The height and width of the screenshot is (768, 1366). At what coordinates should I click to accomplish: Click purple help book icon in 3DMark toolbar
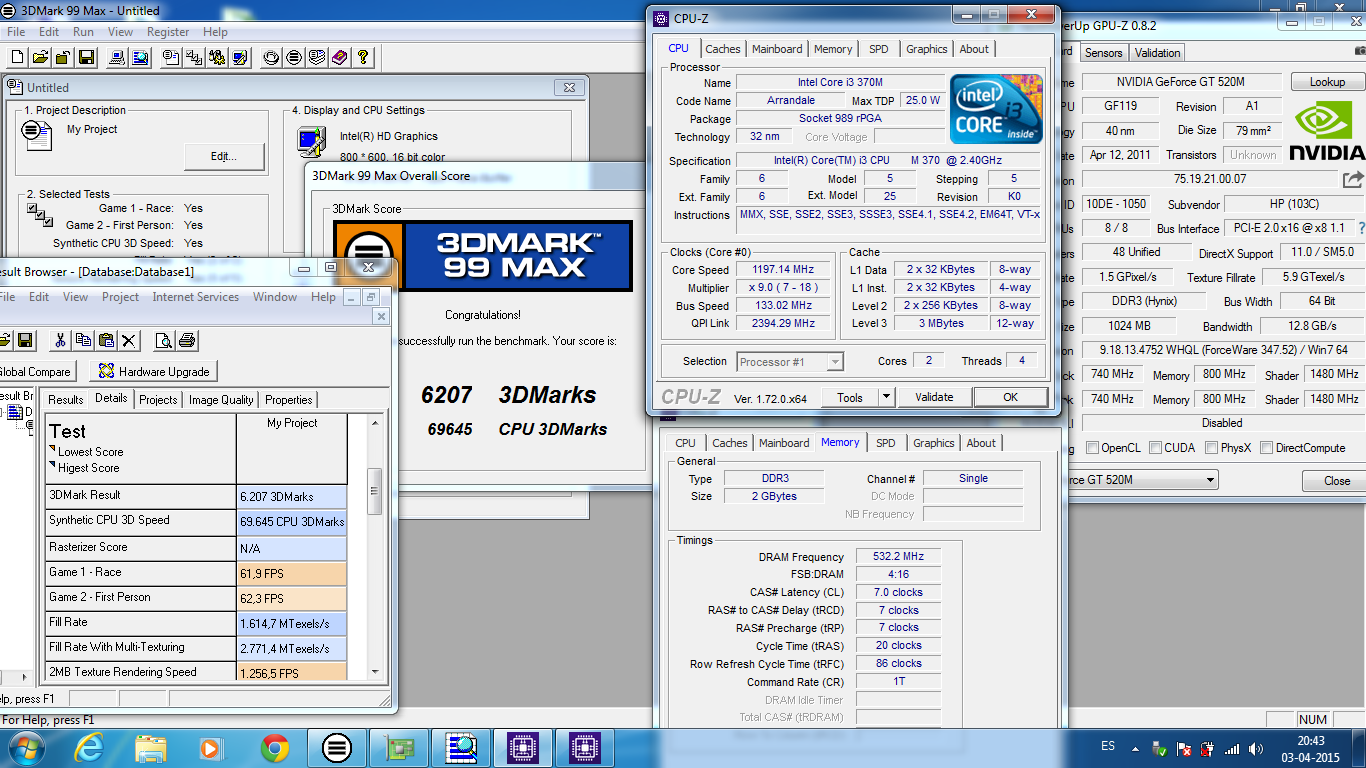point(340,58)
